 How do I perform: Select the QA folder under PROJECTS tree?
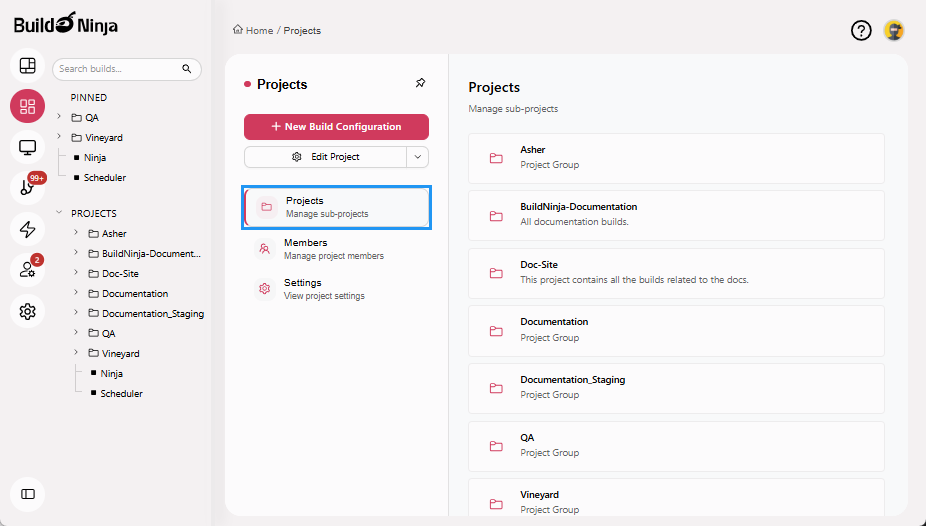[x=102, y=334]
